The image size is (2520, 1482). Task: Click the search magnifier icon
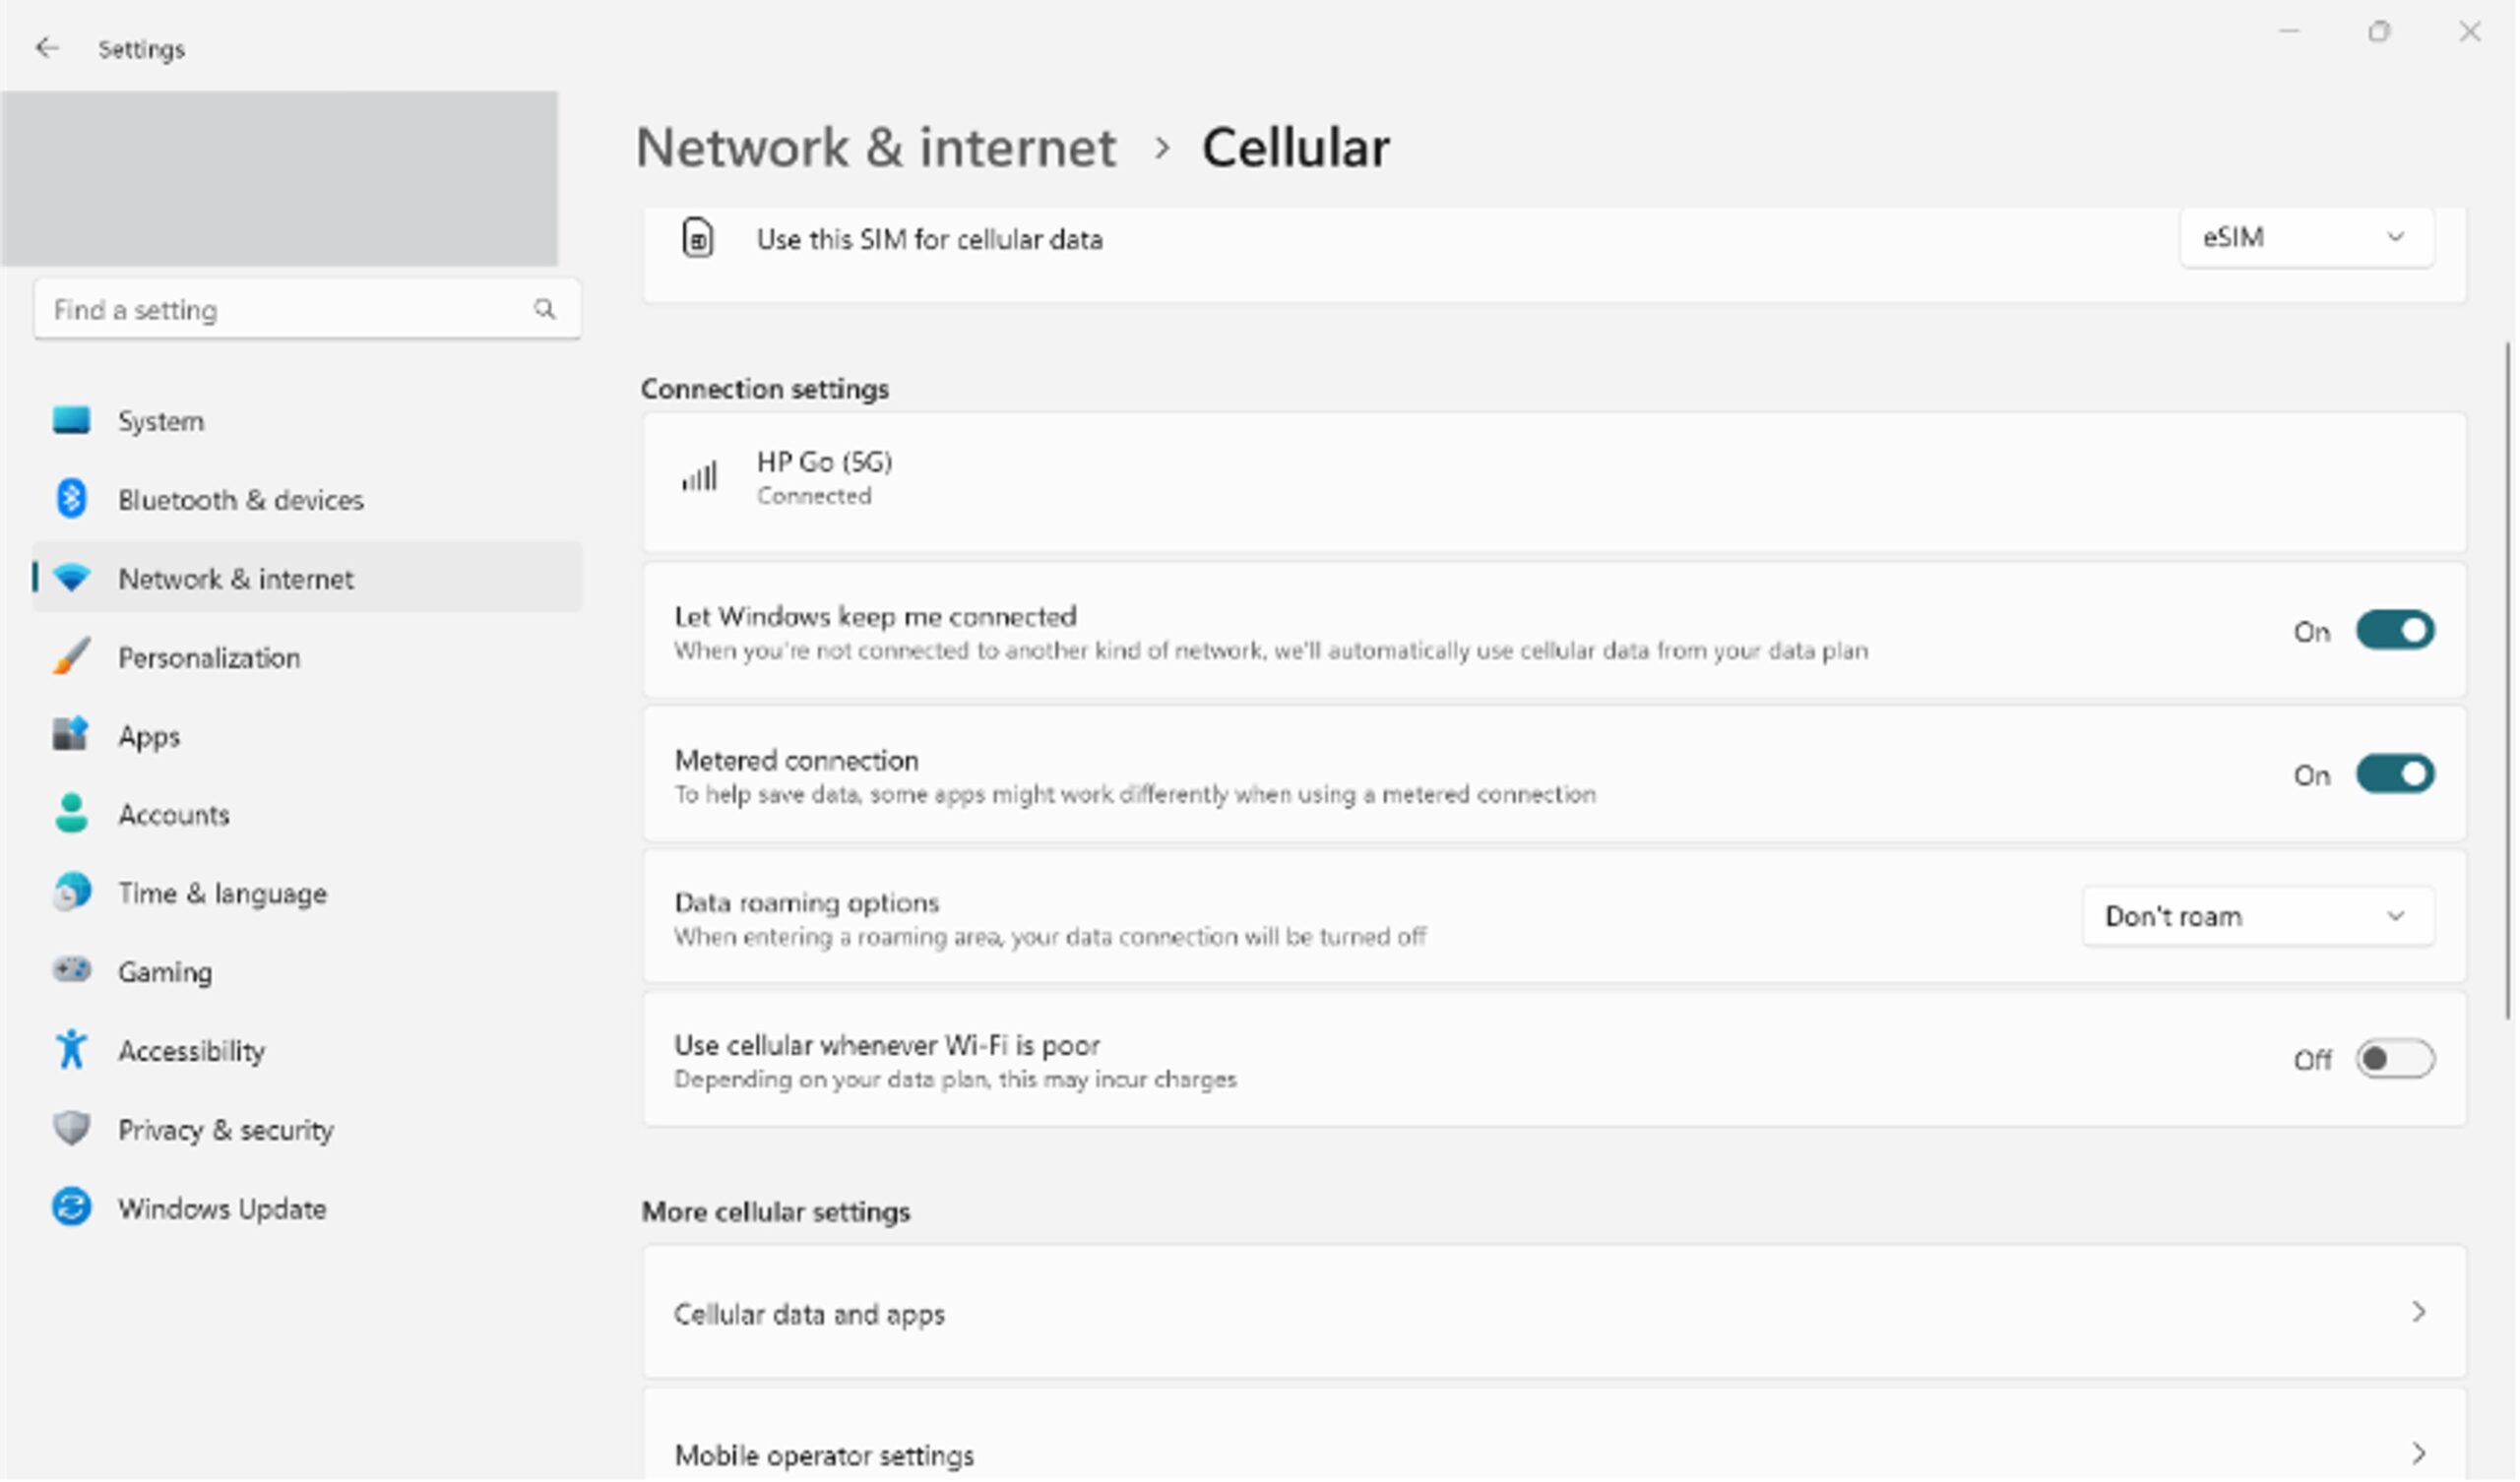pyautogui.click(x=544, y=309)
